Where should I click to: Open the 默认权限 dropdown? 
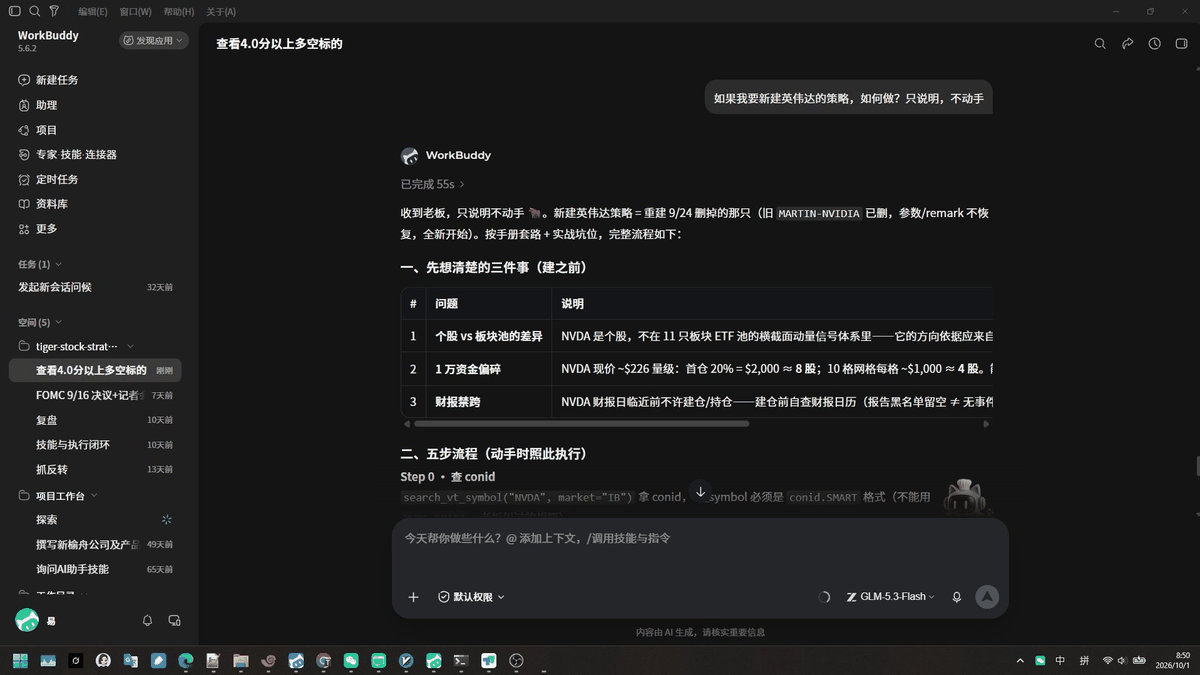click(x=471, y=597)
